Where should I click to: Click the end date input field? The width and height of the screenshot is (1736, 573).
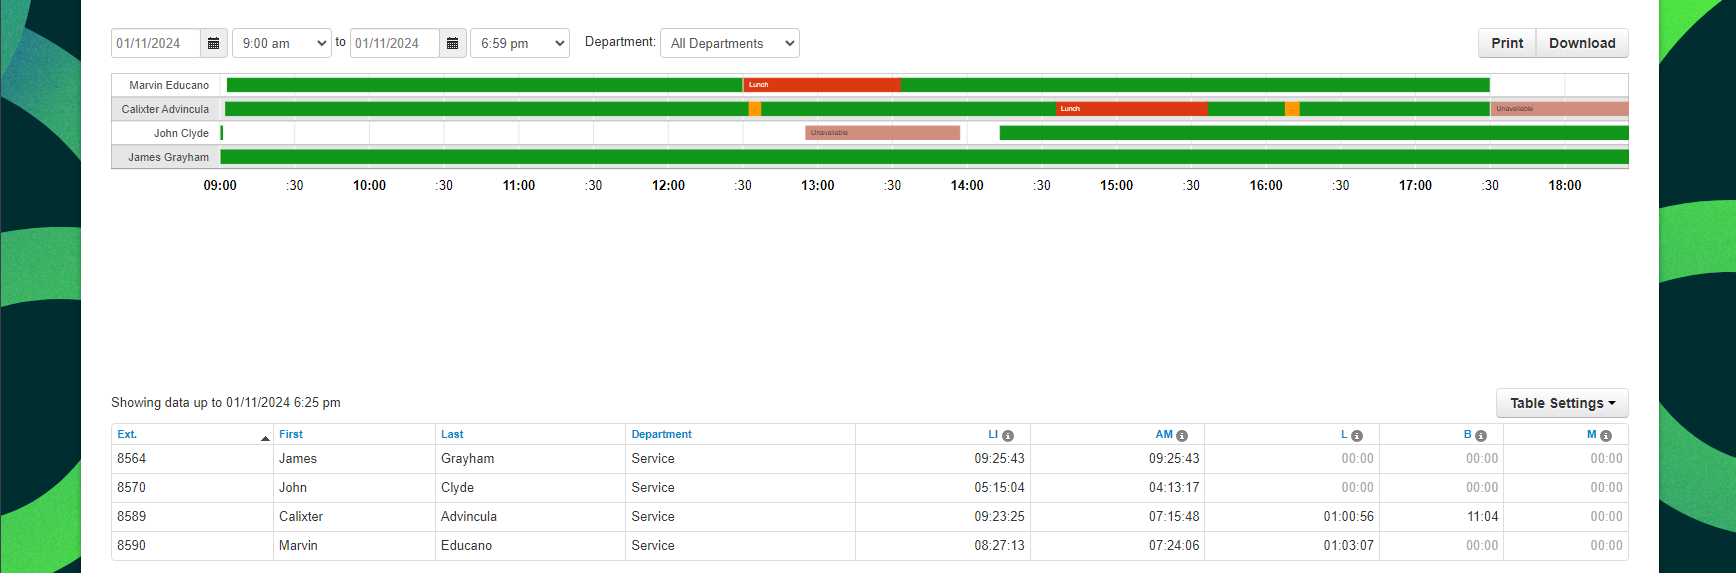pyautogui.click(x=395, y=43)
